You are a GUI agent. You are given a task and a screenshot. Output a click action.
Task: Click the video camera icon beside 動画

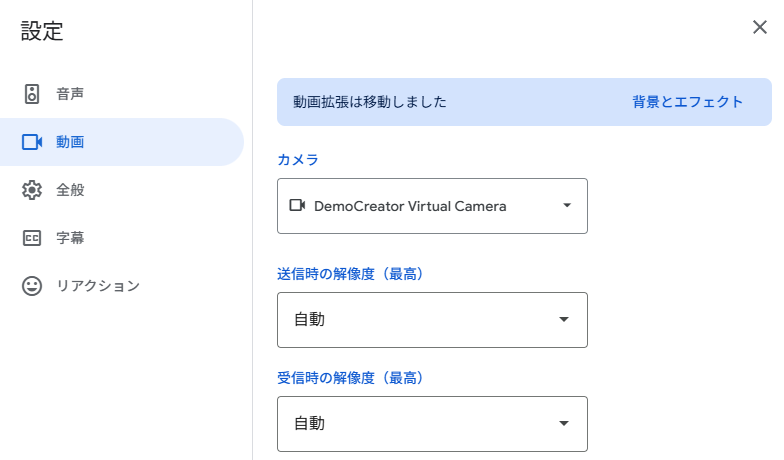point(32,142)
